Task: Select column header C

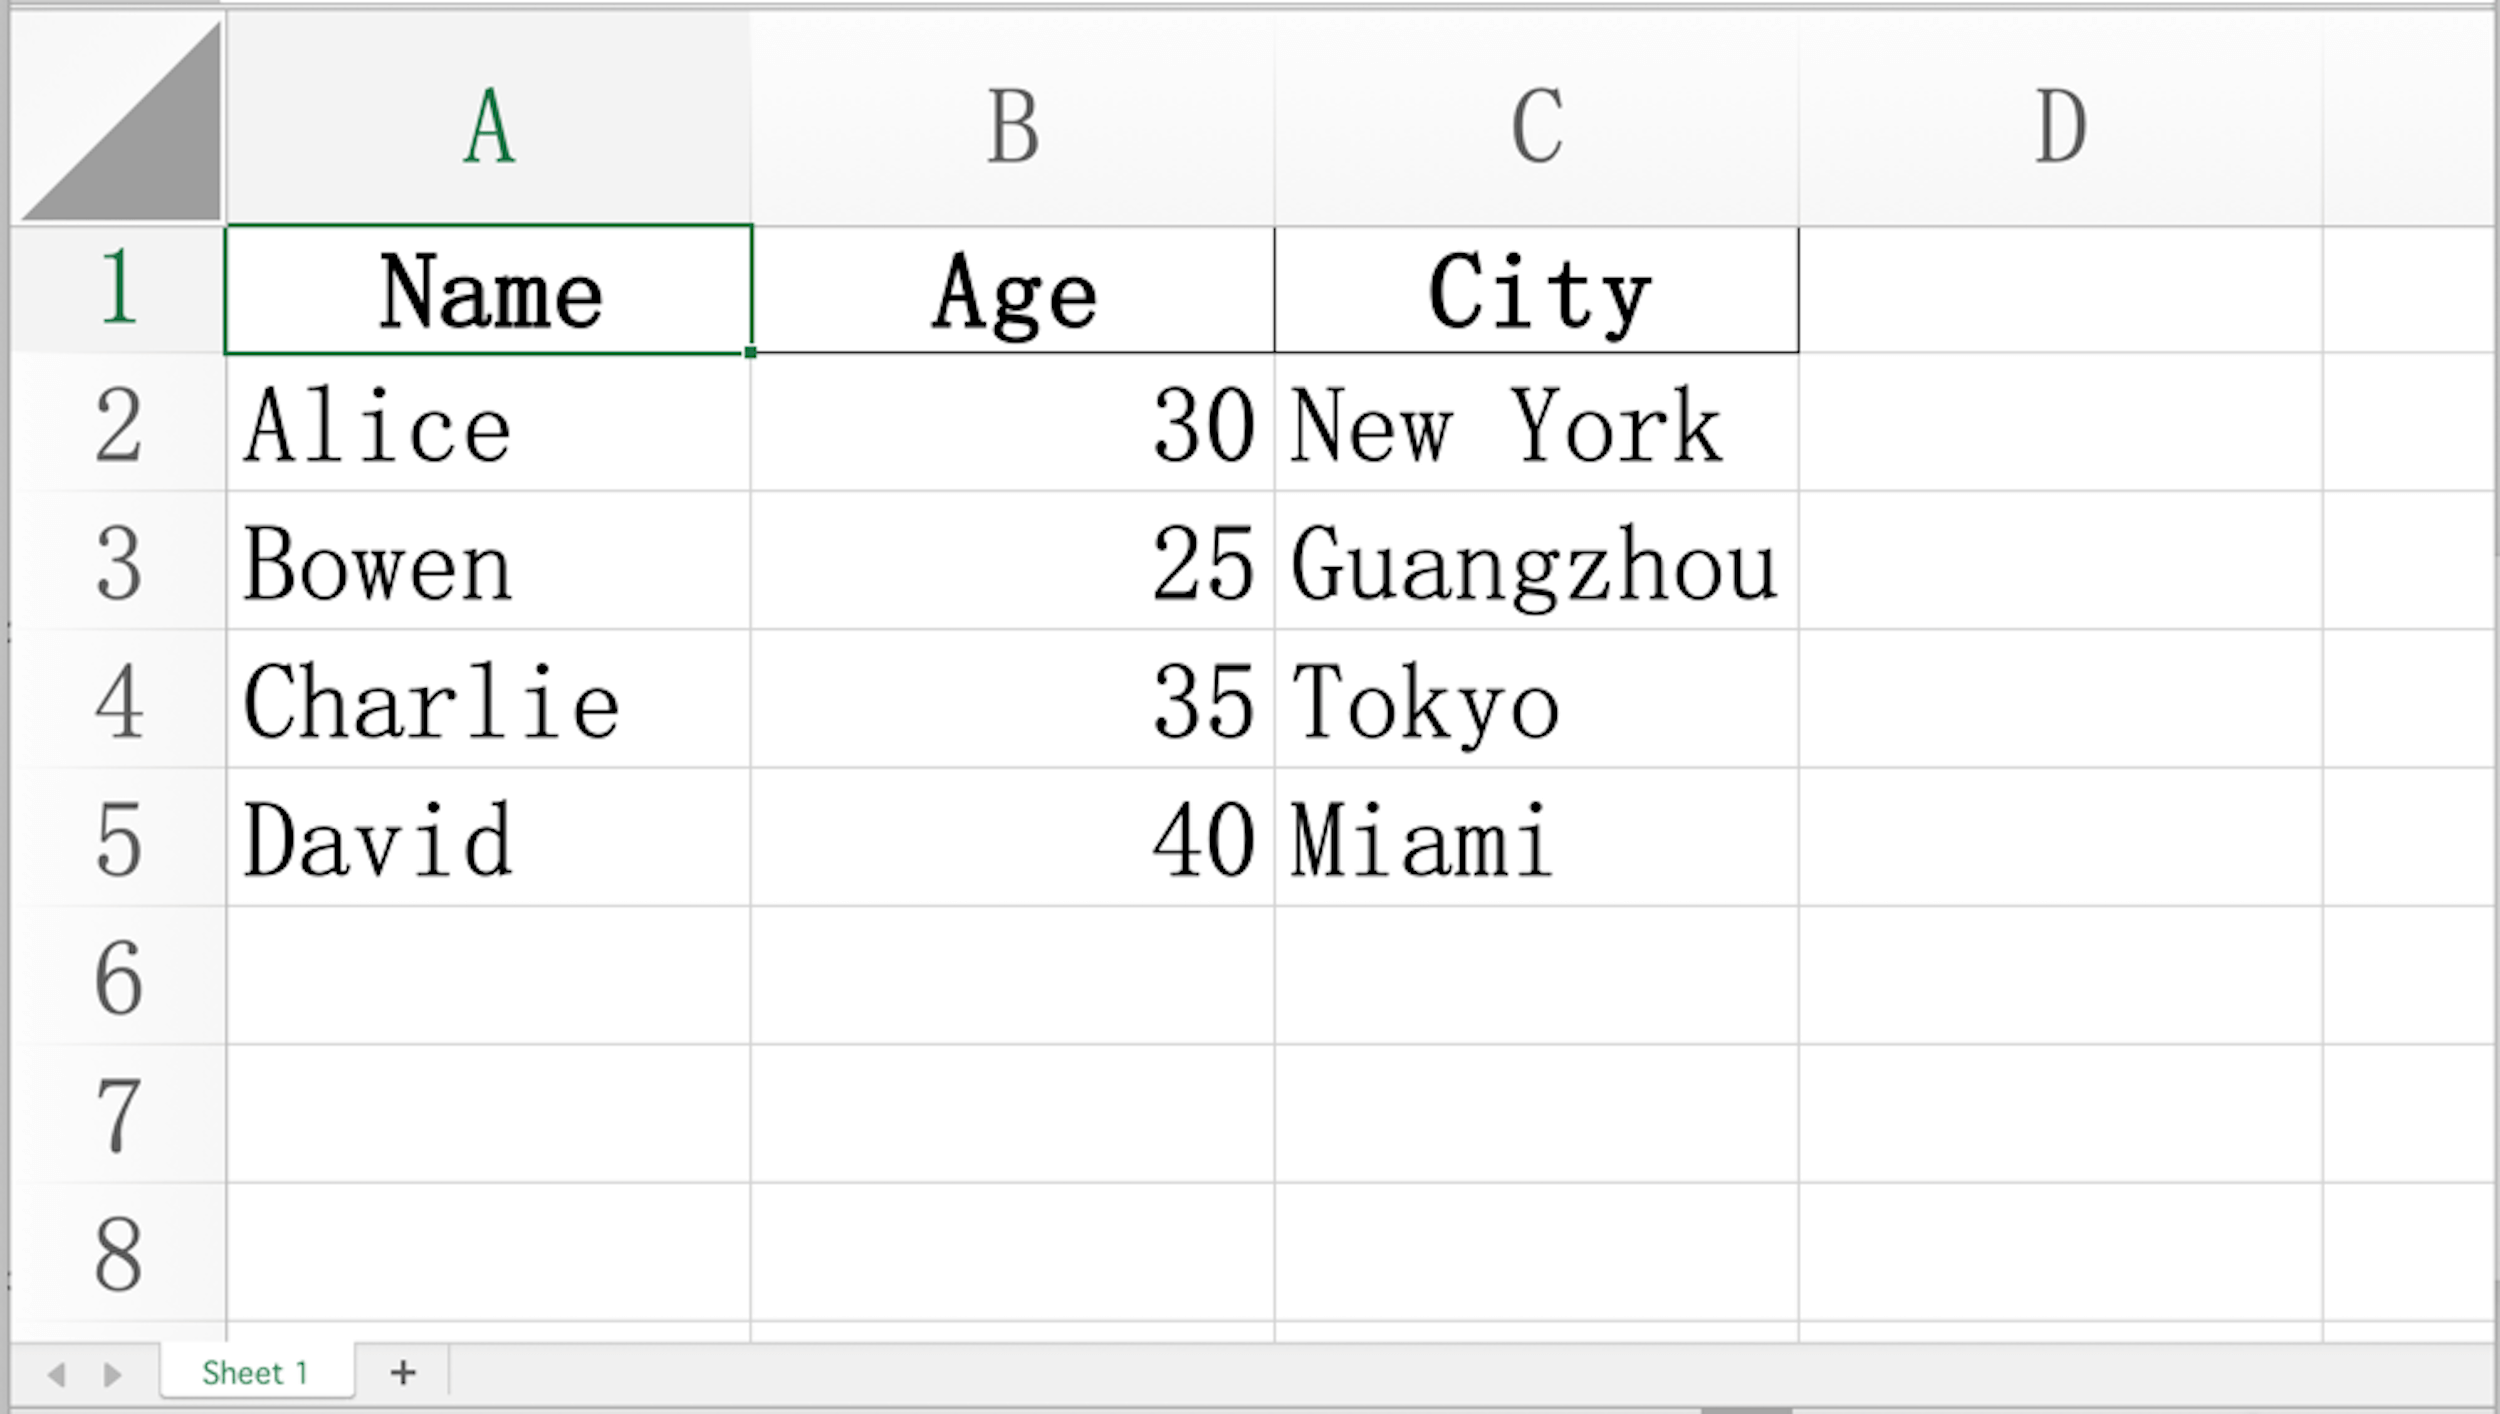Action: pyautogui.click(x=1535, y=120)
